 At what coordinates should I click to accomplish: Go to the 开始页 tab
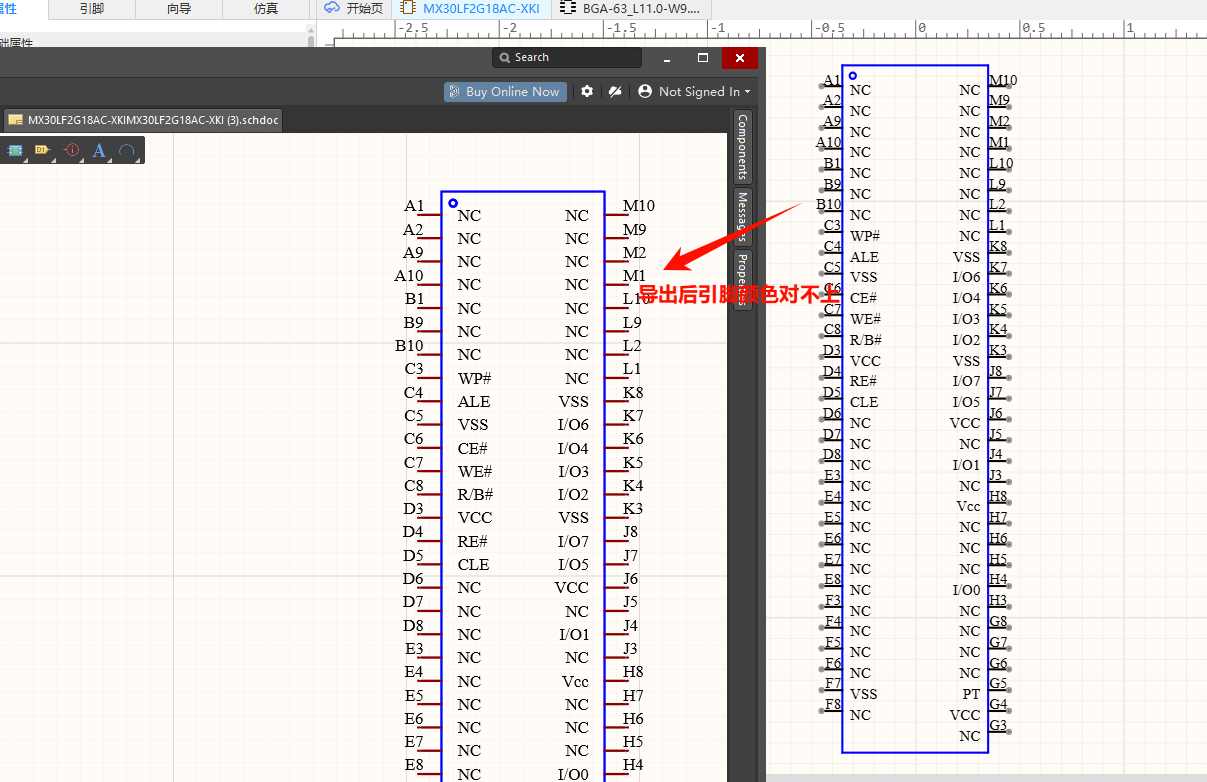click(x=354, y=8)
